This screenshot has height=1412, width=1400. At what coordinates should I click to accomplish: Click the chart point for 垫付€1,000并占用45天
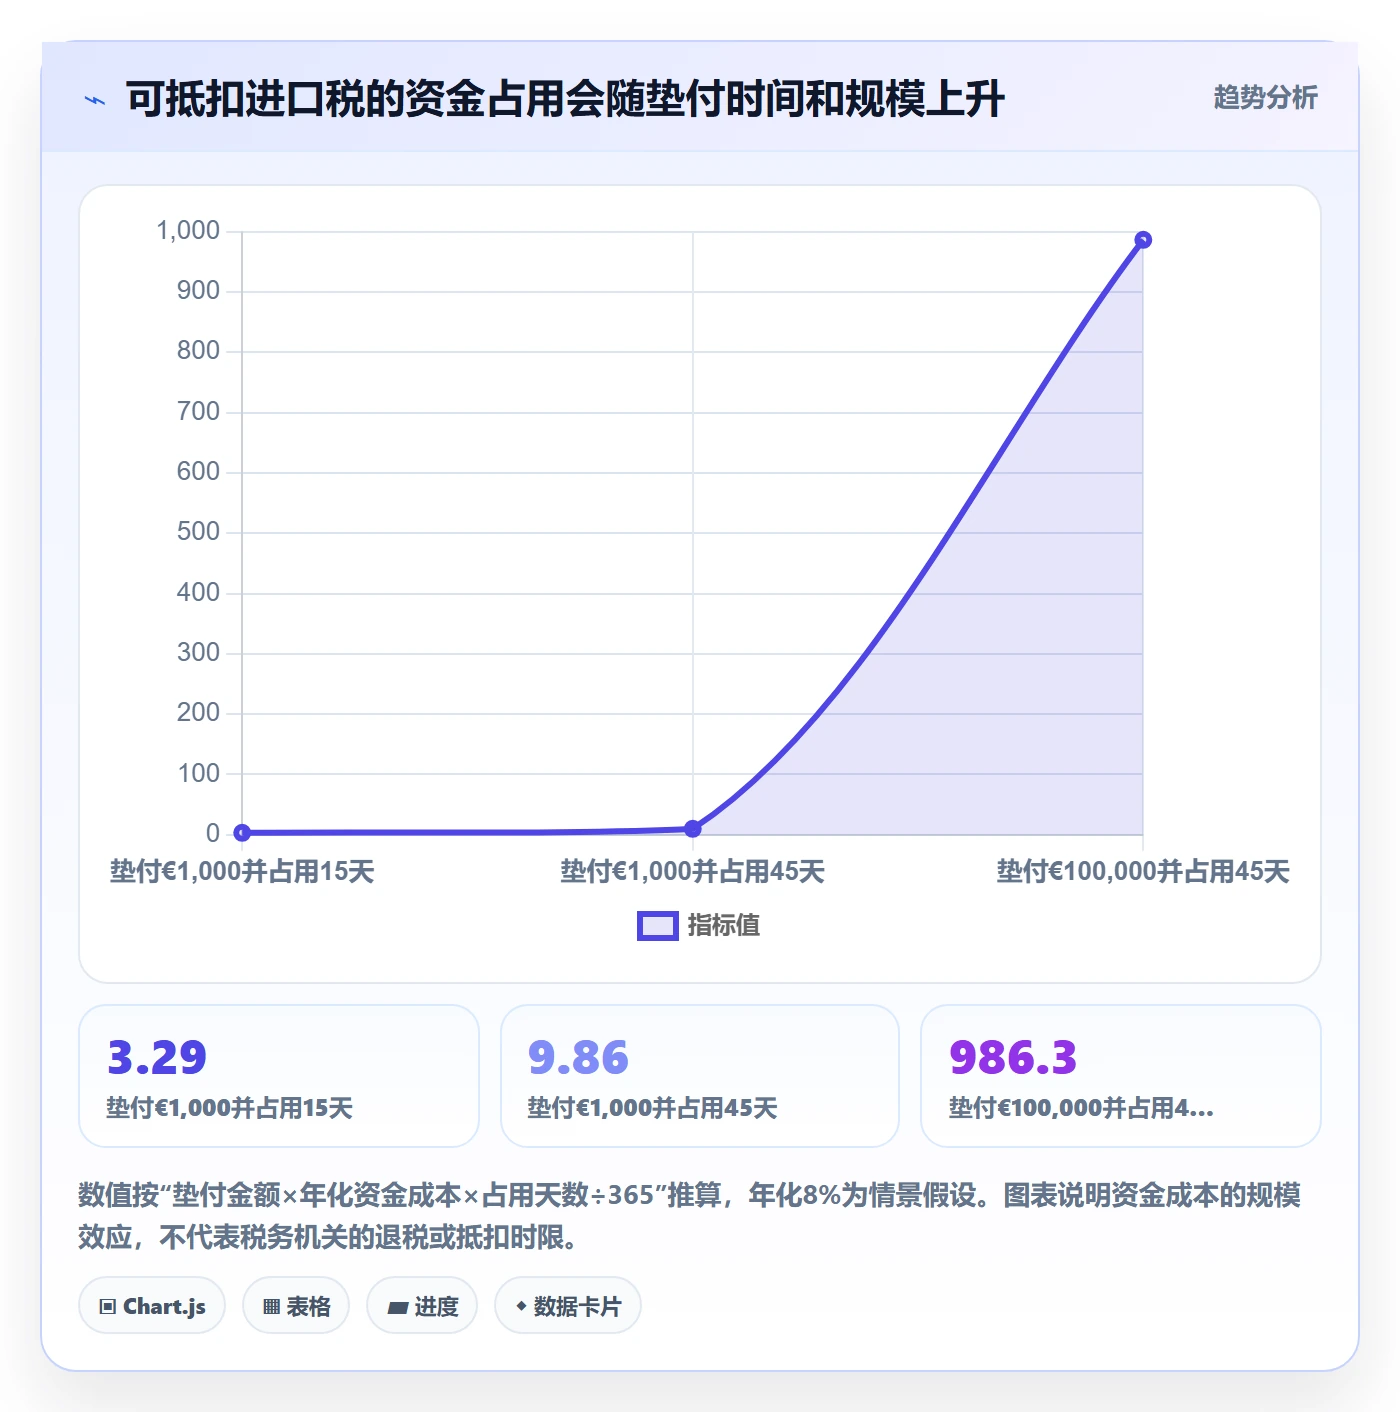692,828
